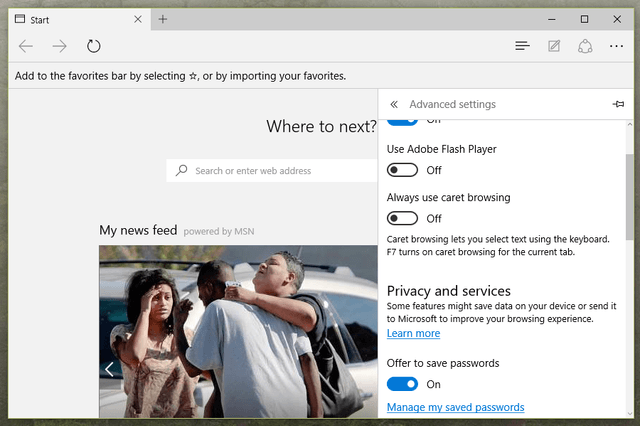640x426 pixels.
Task: Open the Share icon in toolbar
Action: point(585,46)
